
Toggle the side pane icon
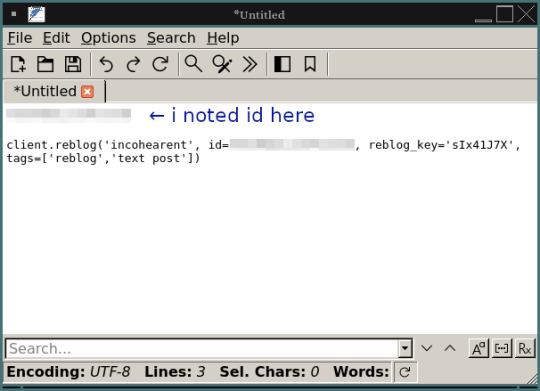coord(282,64)
